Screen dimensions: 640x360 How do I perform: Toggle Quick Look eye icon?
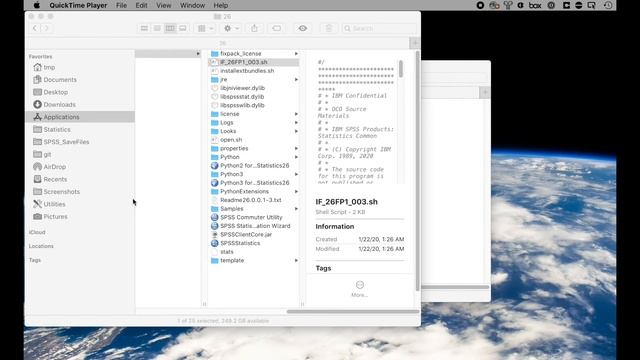[302, 28]
